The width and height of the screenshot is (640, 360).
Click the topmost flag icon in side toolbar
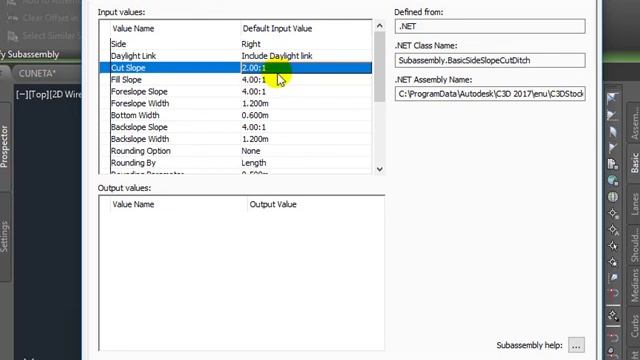pos(612,98)
